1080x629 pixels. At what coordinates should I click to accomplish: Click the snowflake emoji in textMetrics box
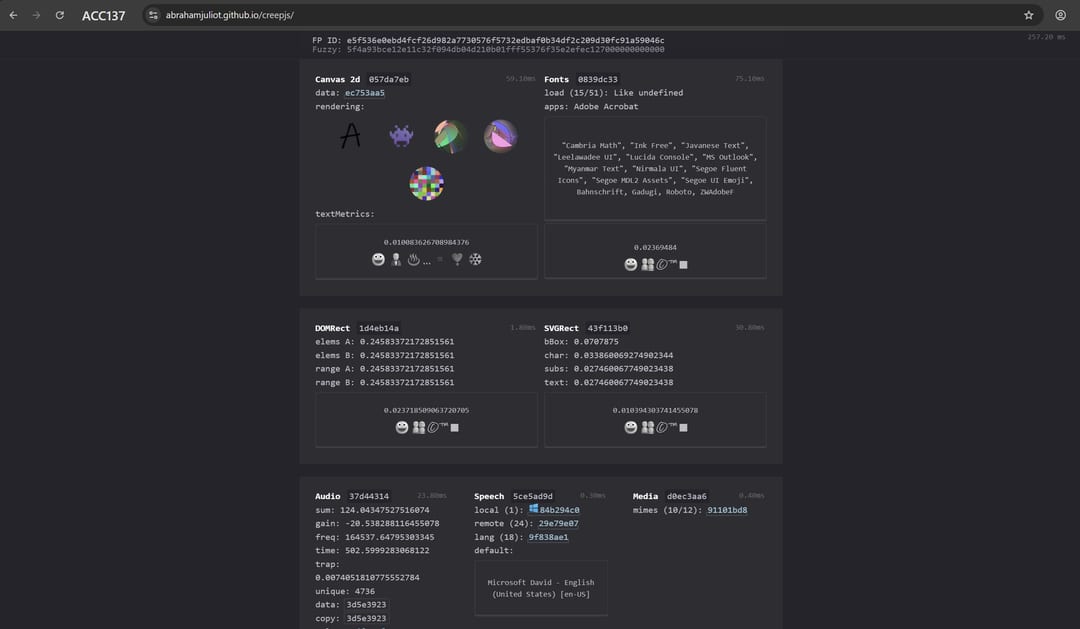pos(475,260)
